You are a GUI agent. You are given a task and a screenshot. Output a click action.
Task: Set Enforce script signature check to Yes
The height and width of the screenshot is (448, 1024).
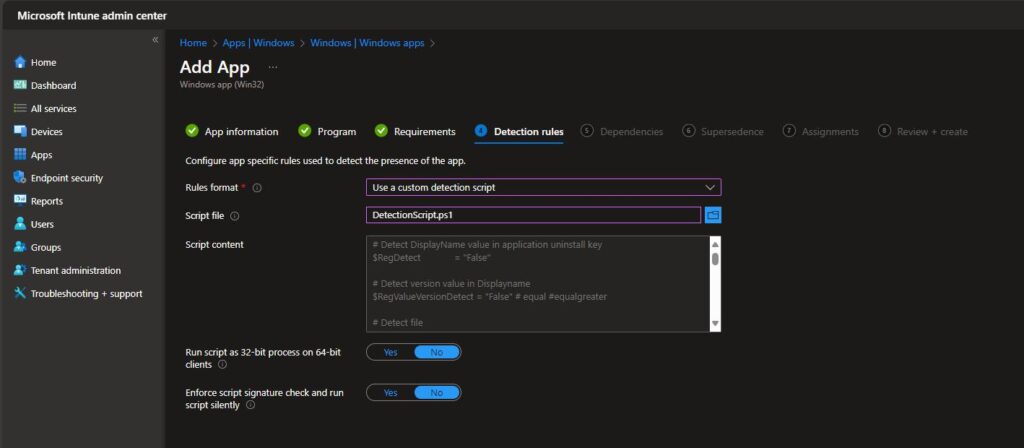point(391,392)
